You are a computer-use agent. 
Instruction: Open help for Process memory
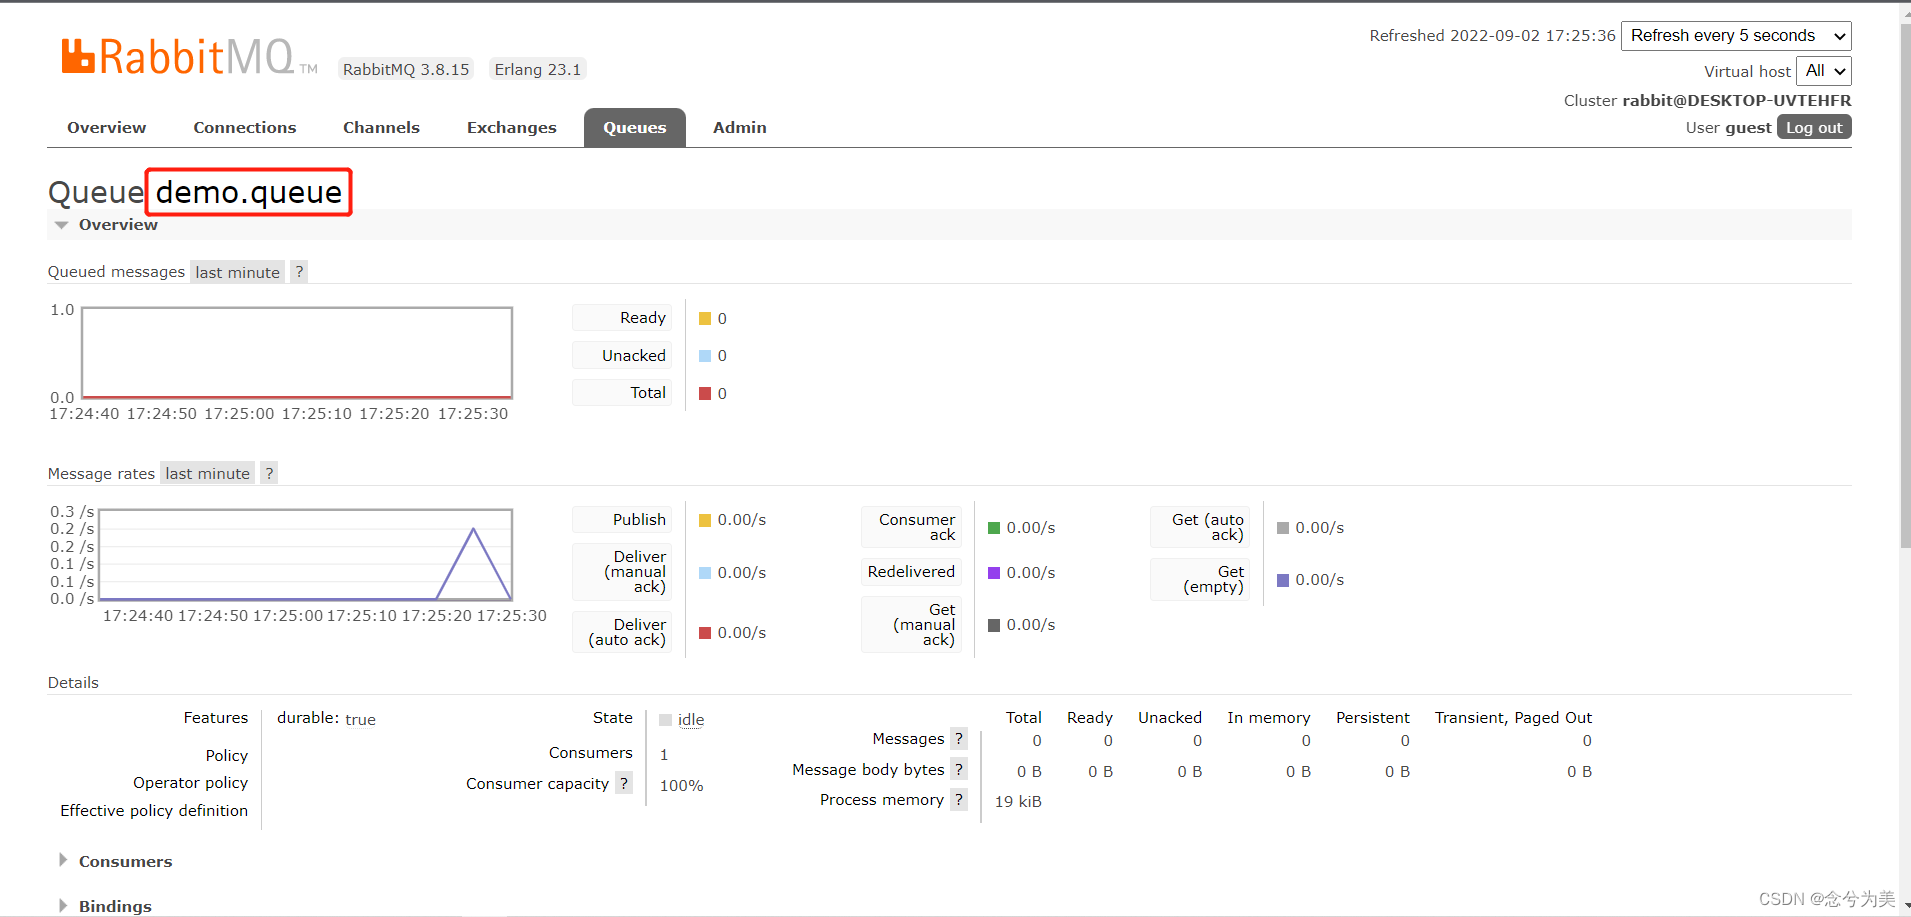[959, 799]
